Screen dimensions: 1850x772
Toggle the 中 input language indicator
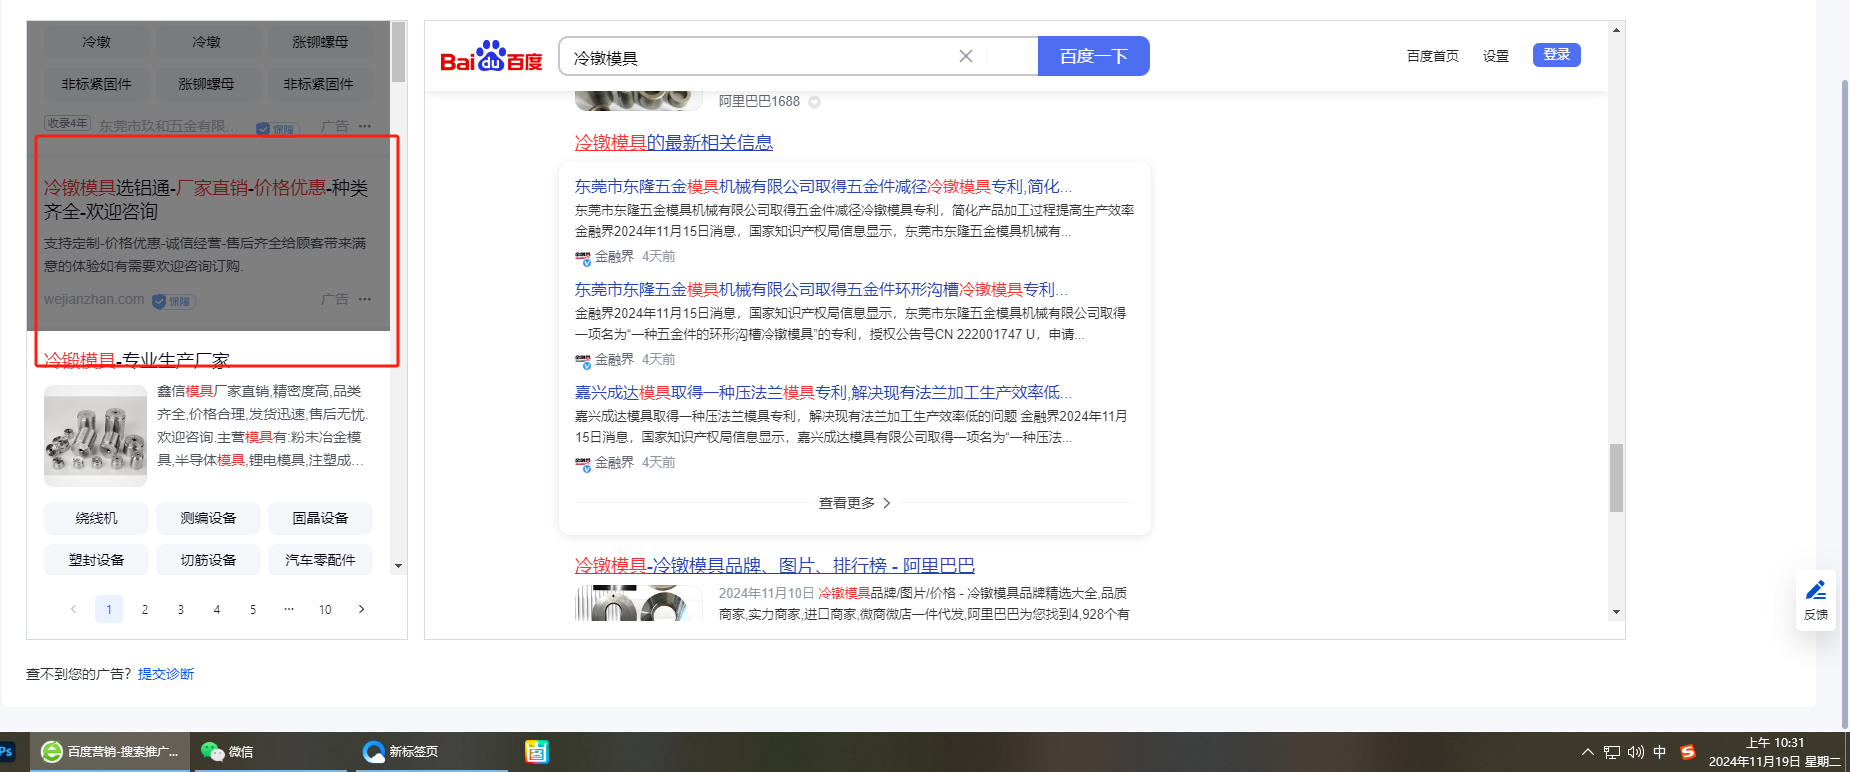click(x=1660, y=752)
